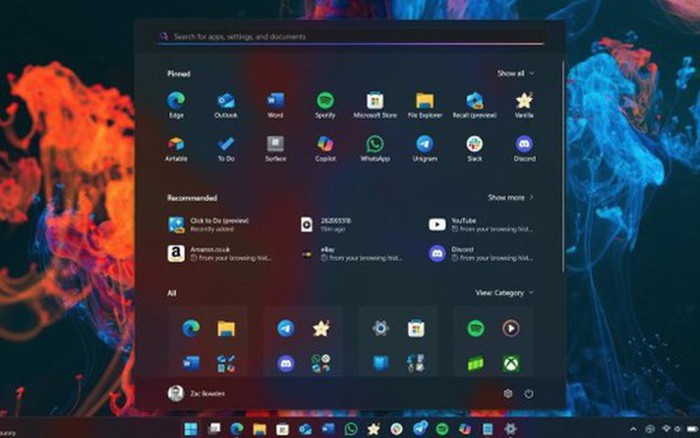Viewport: 700px width, 438px height.
Task: Open Telegram icon in the All section
Action: [286, 328]
